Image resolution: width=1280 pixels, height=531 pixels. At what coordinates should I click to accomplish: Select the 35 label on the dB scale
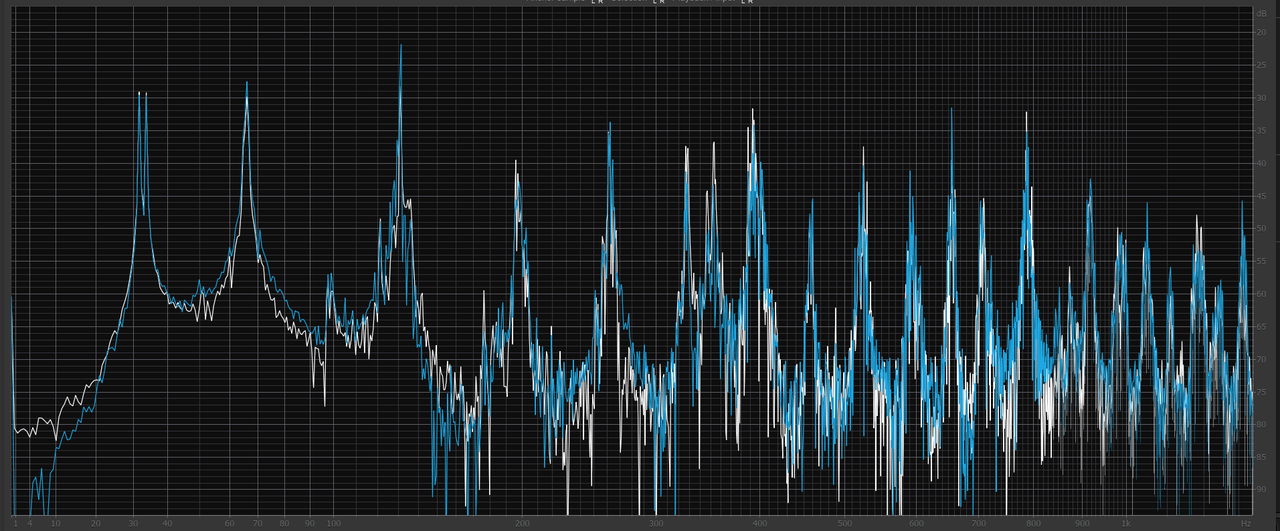[x=1261, y=131]
